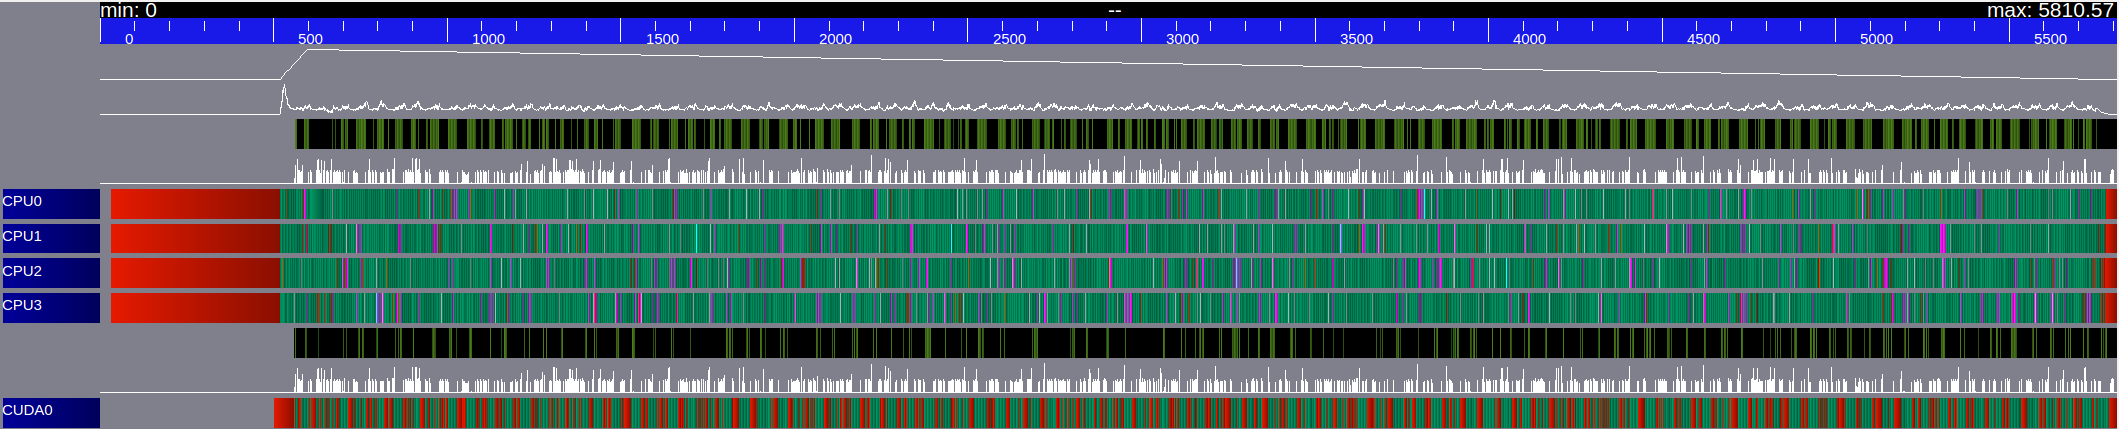Select the CUDA0 row label

51,413
